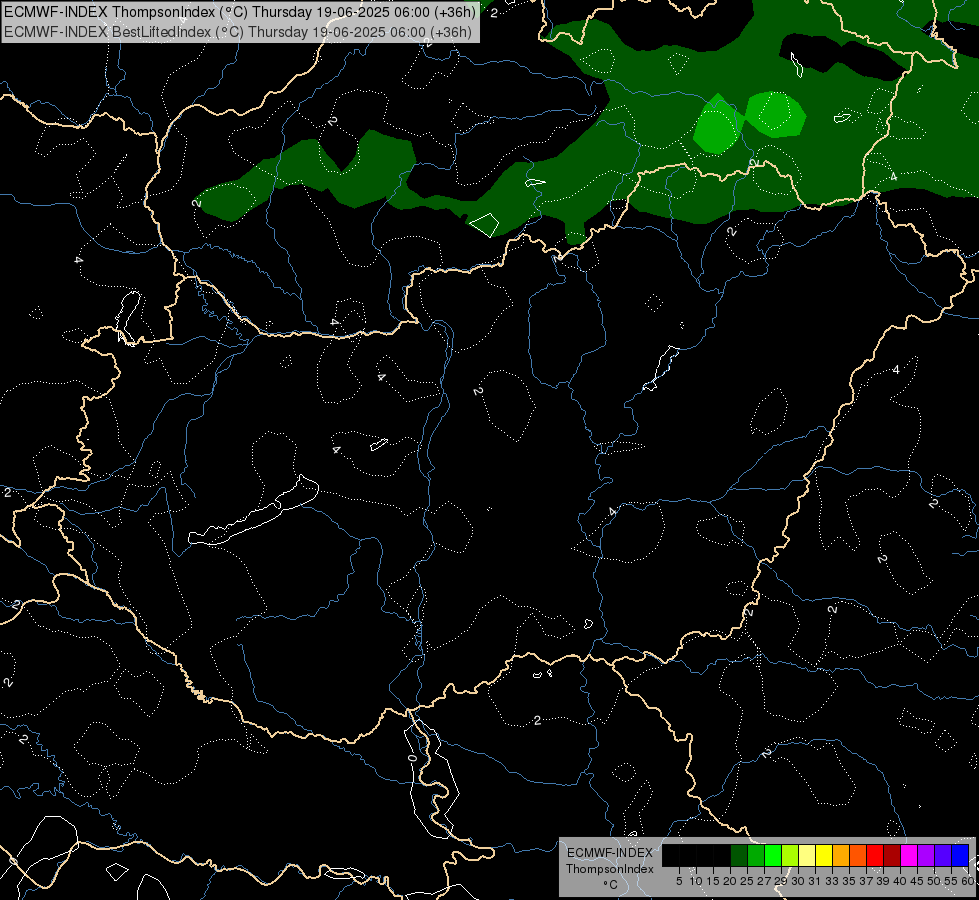The height and width of the screenshot is (900, 979).
Task: Select the indigo 50-55 legend swatch
Action: 943,855
